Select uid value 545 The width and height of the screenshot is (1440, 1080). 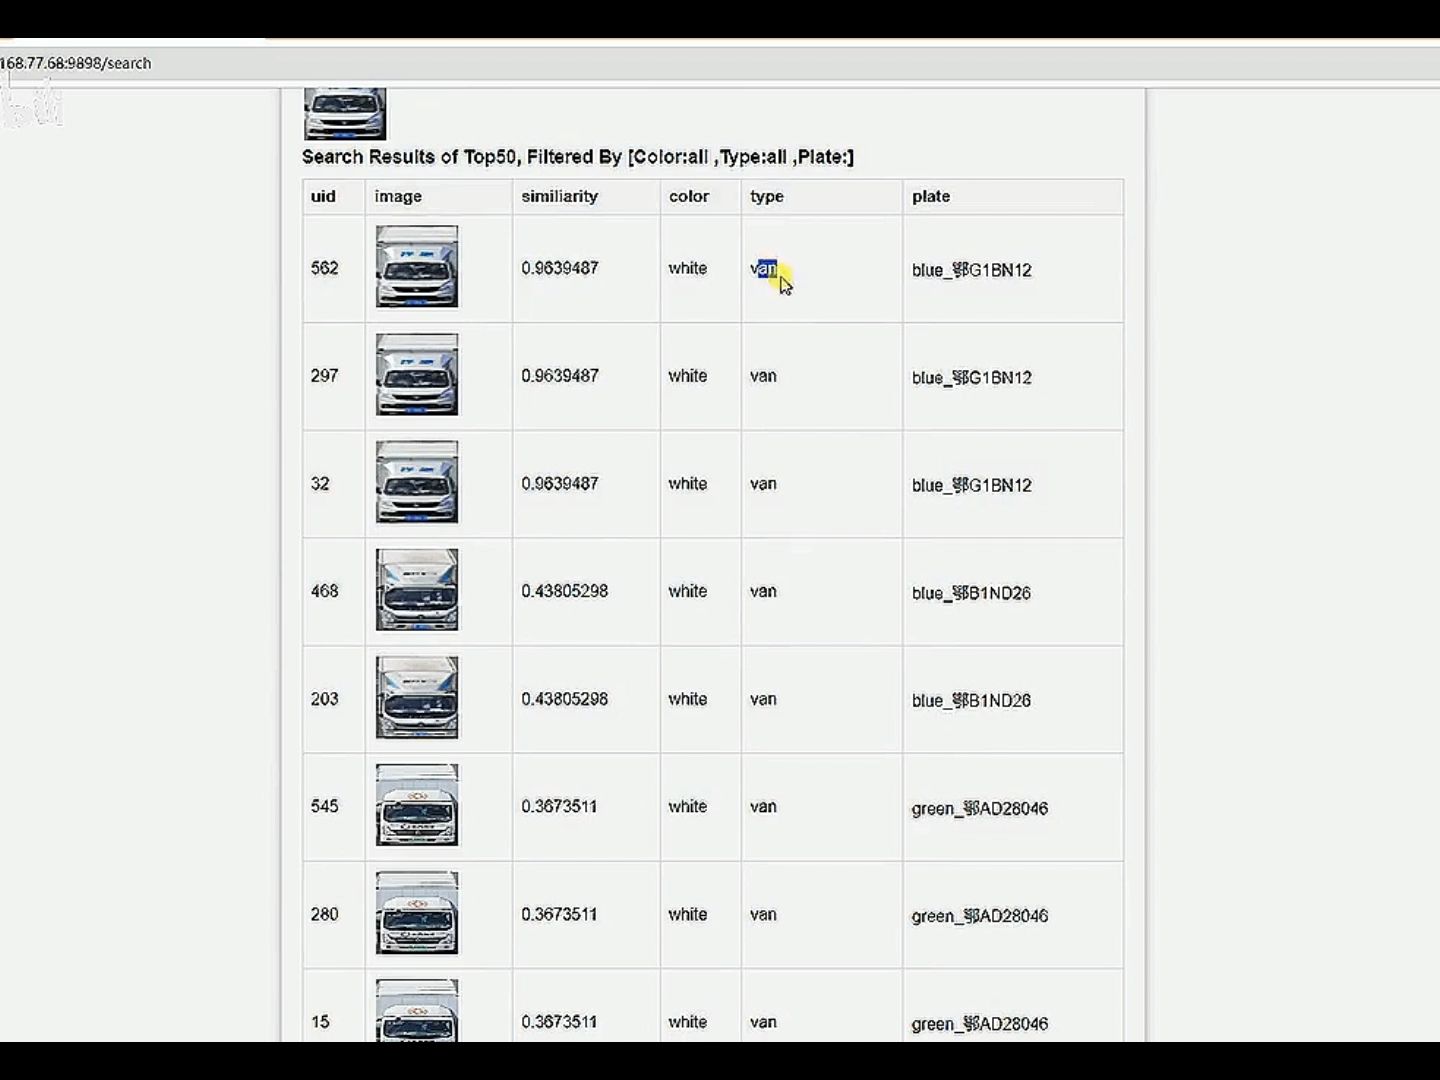tap(324, 806)
